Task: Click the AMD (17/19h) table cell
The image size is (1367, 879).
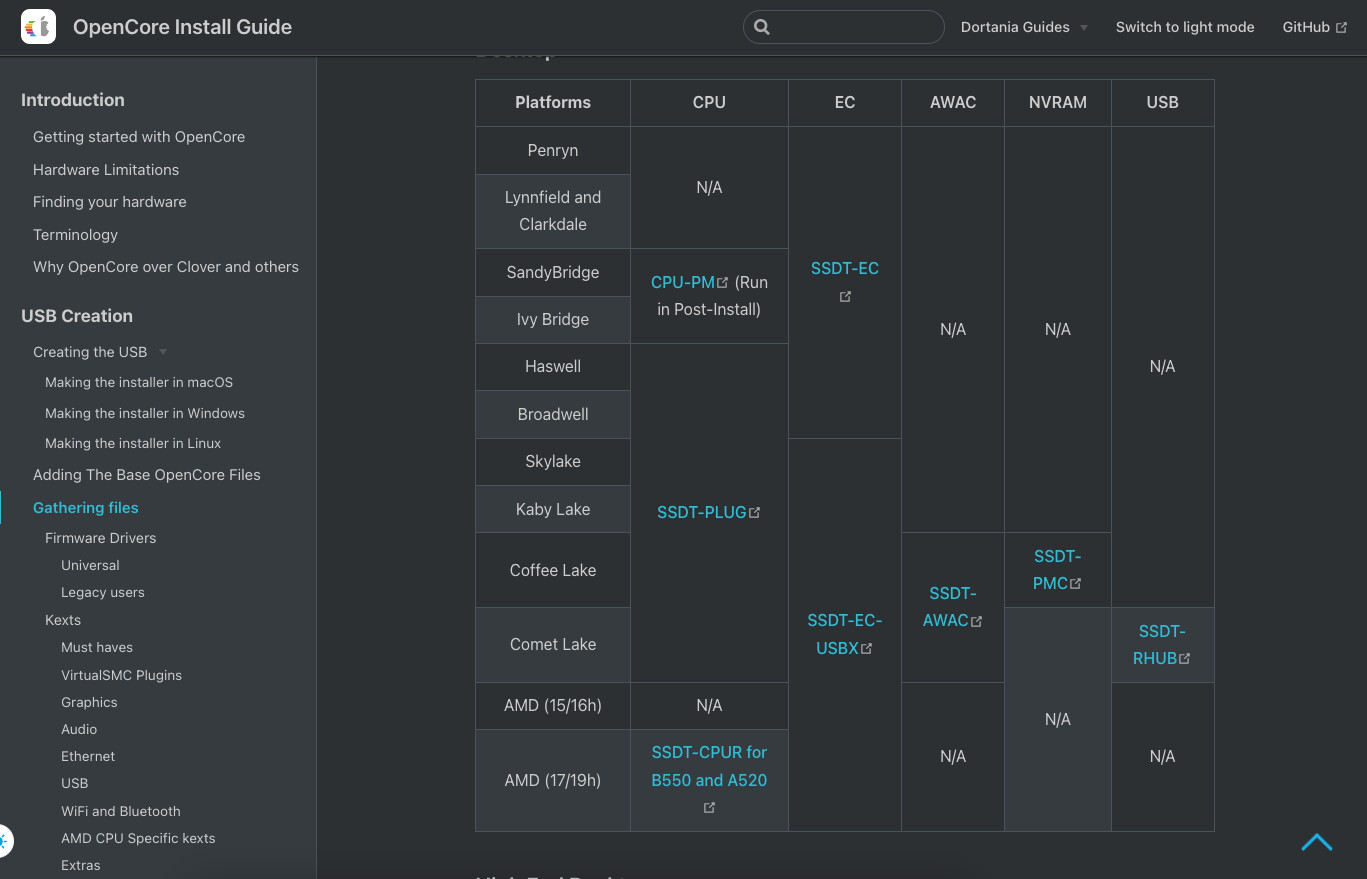Action: coord(553,780)
